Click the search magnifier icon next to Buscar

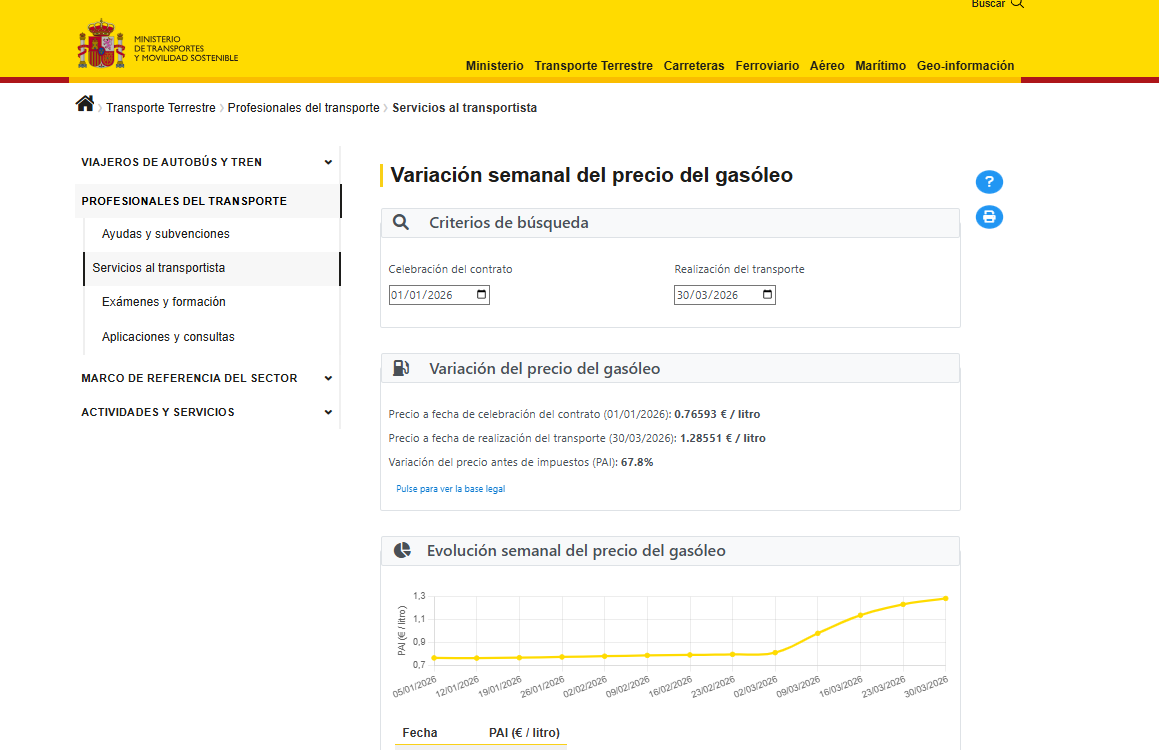click(1018, 4)
